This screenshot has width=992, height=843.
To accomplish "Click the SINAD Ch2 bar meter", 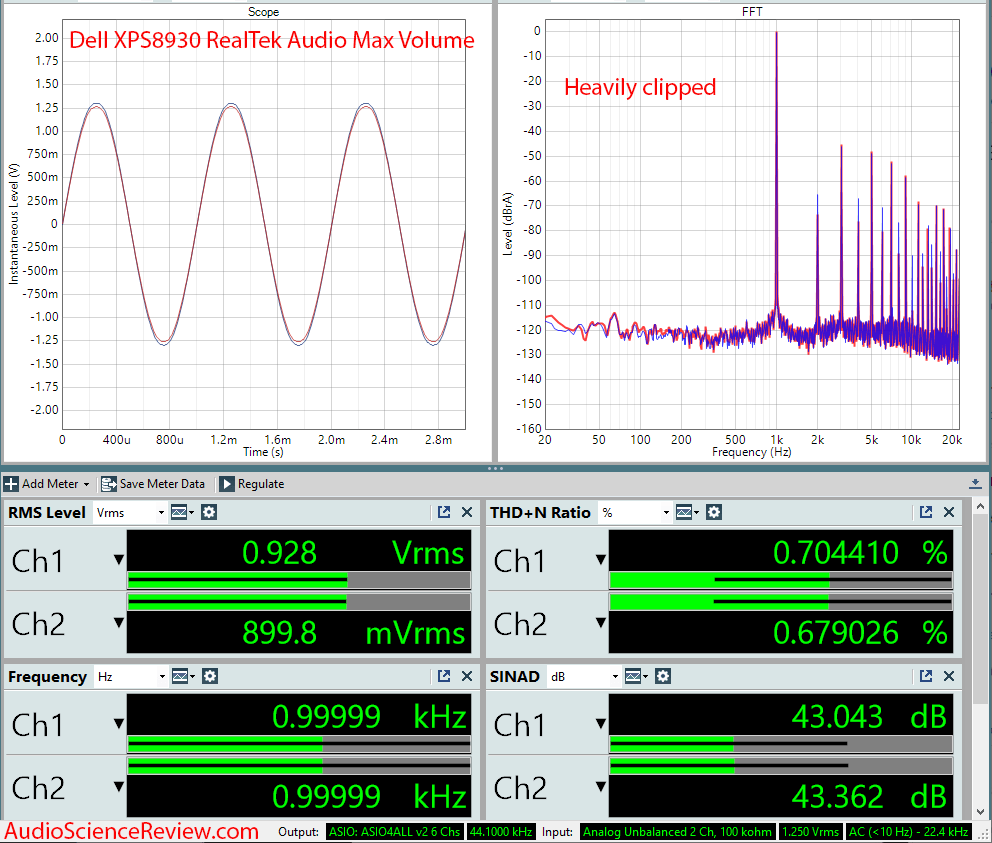I will coord(781,766).
